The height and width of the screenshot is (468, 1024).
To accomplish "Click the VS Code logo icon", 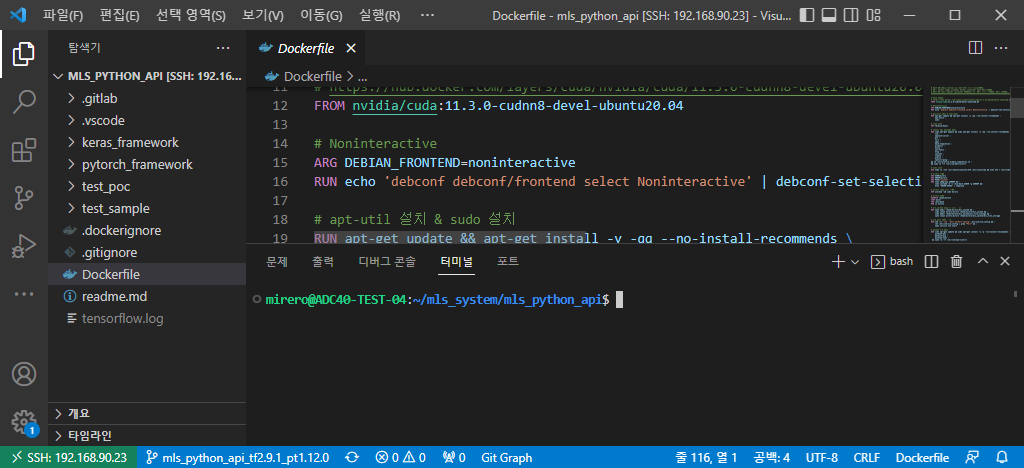I will point(18,14).
